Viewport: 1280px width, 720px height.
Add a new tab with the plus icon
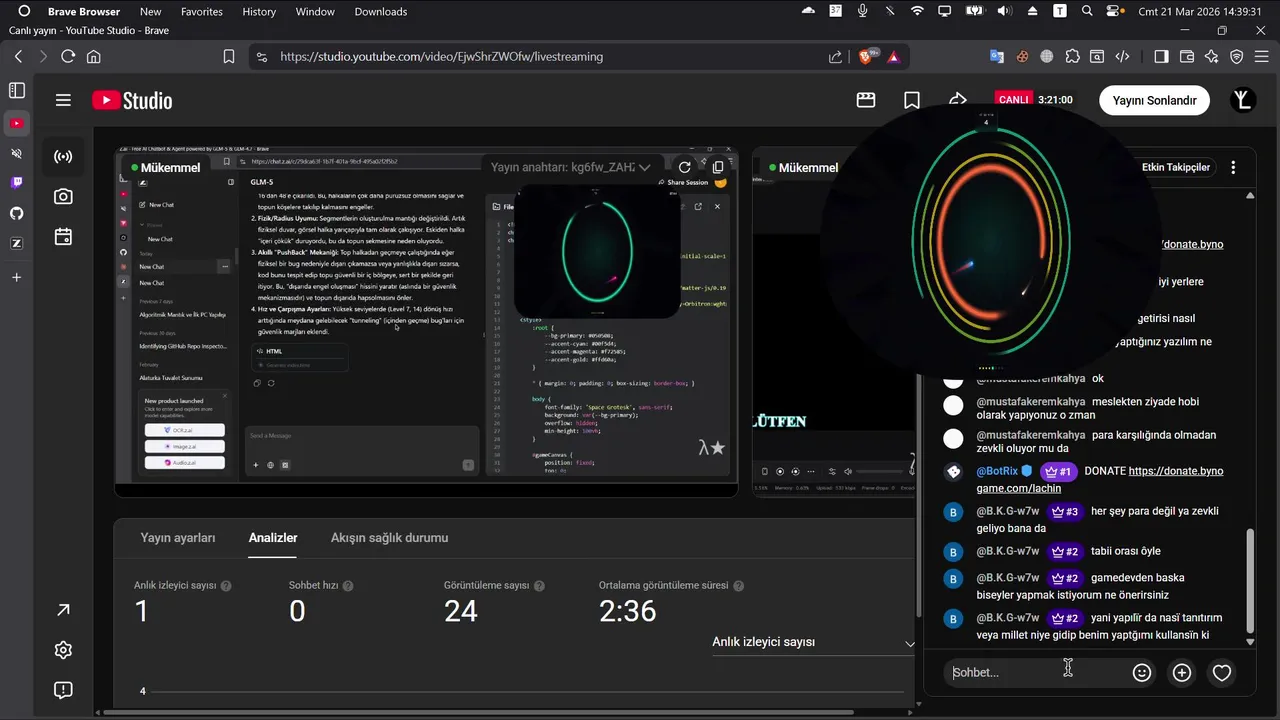click(16, 277)
